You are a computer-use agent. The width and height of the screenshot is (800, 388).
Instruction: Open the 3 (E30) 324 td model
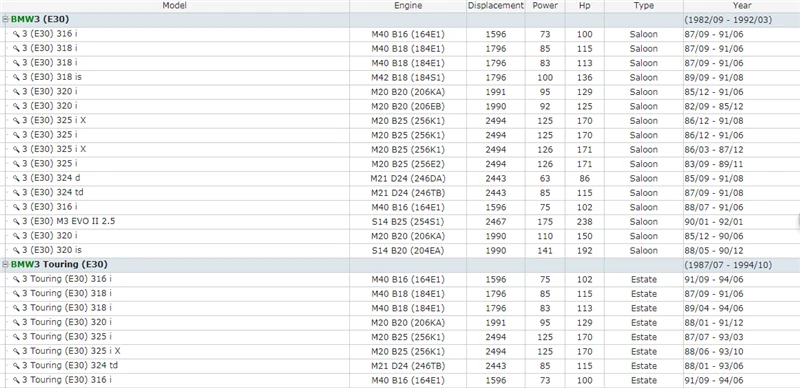coord(53,193)
